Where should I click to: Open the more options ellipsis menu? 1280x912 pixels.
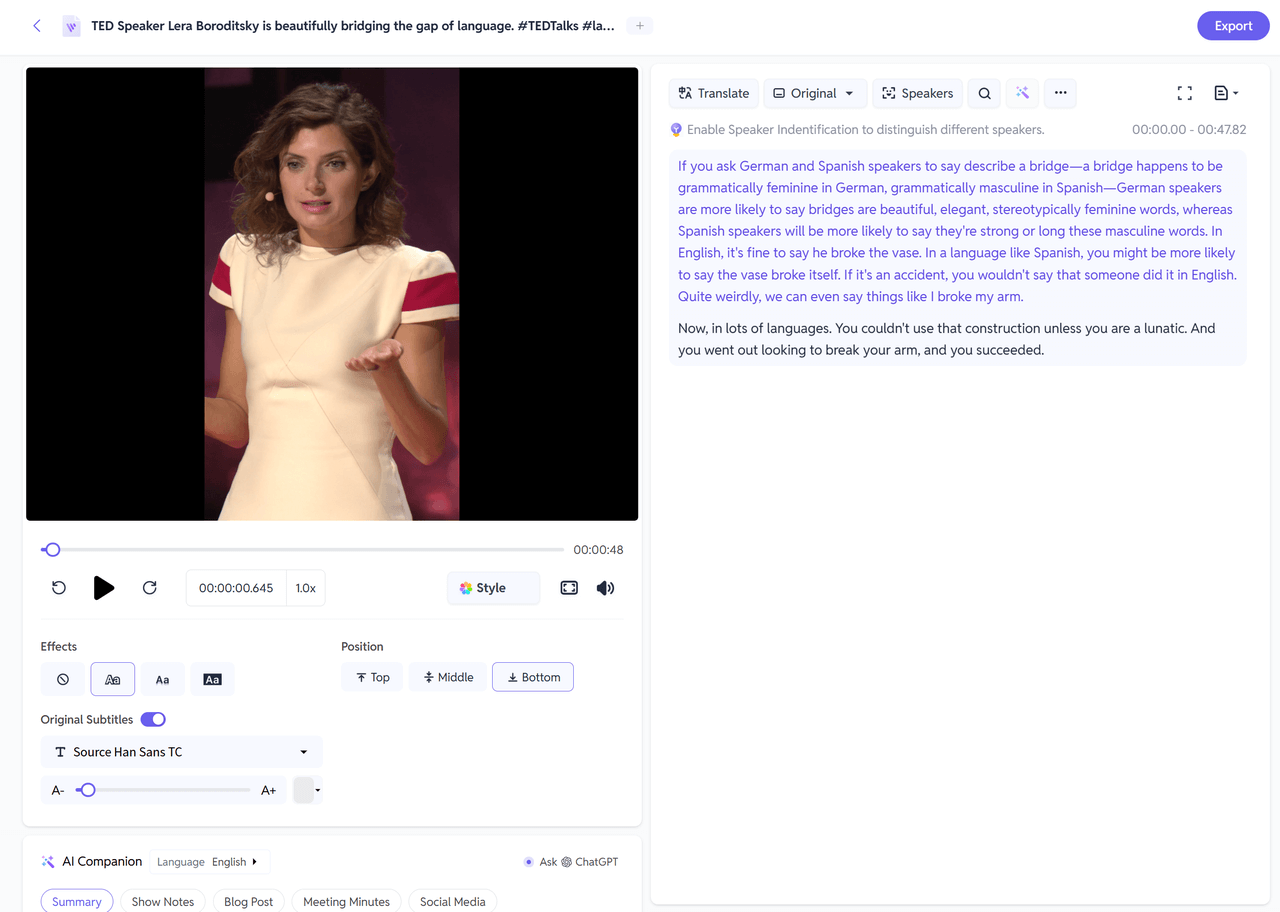1060,93
